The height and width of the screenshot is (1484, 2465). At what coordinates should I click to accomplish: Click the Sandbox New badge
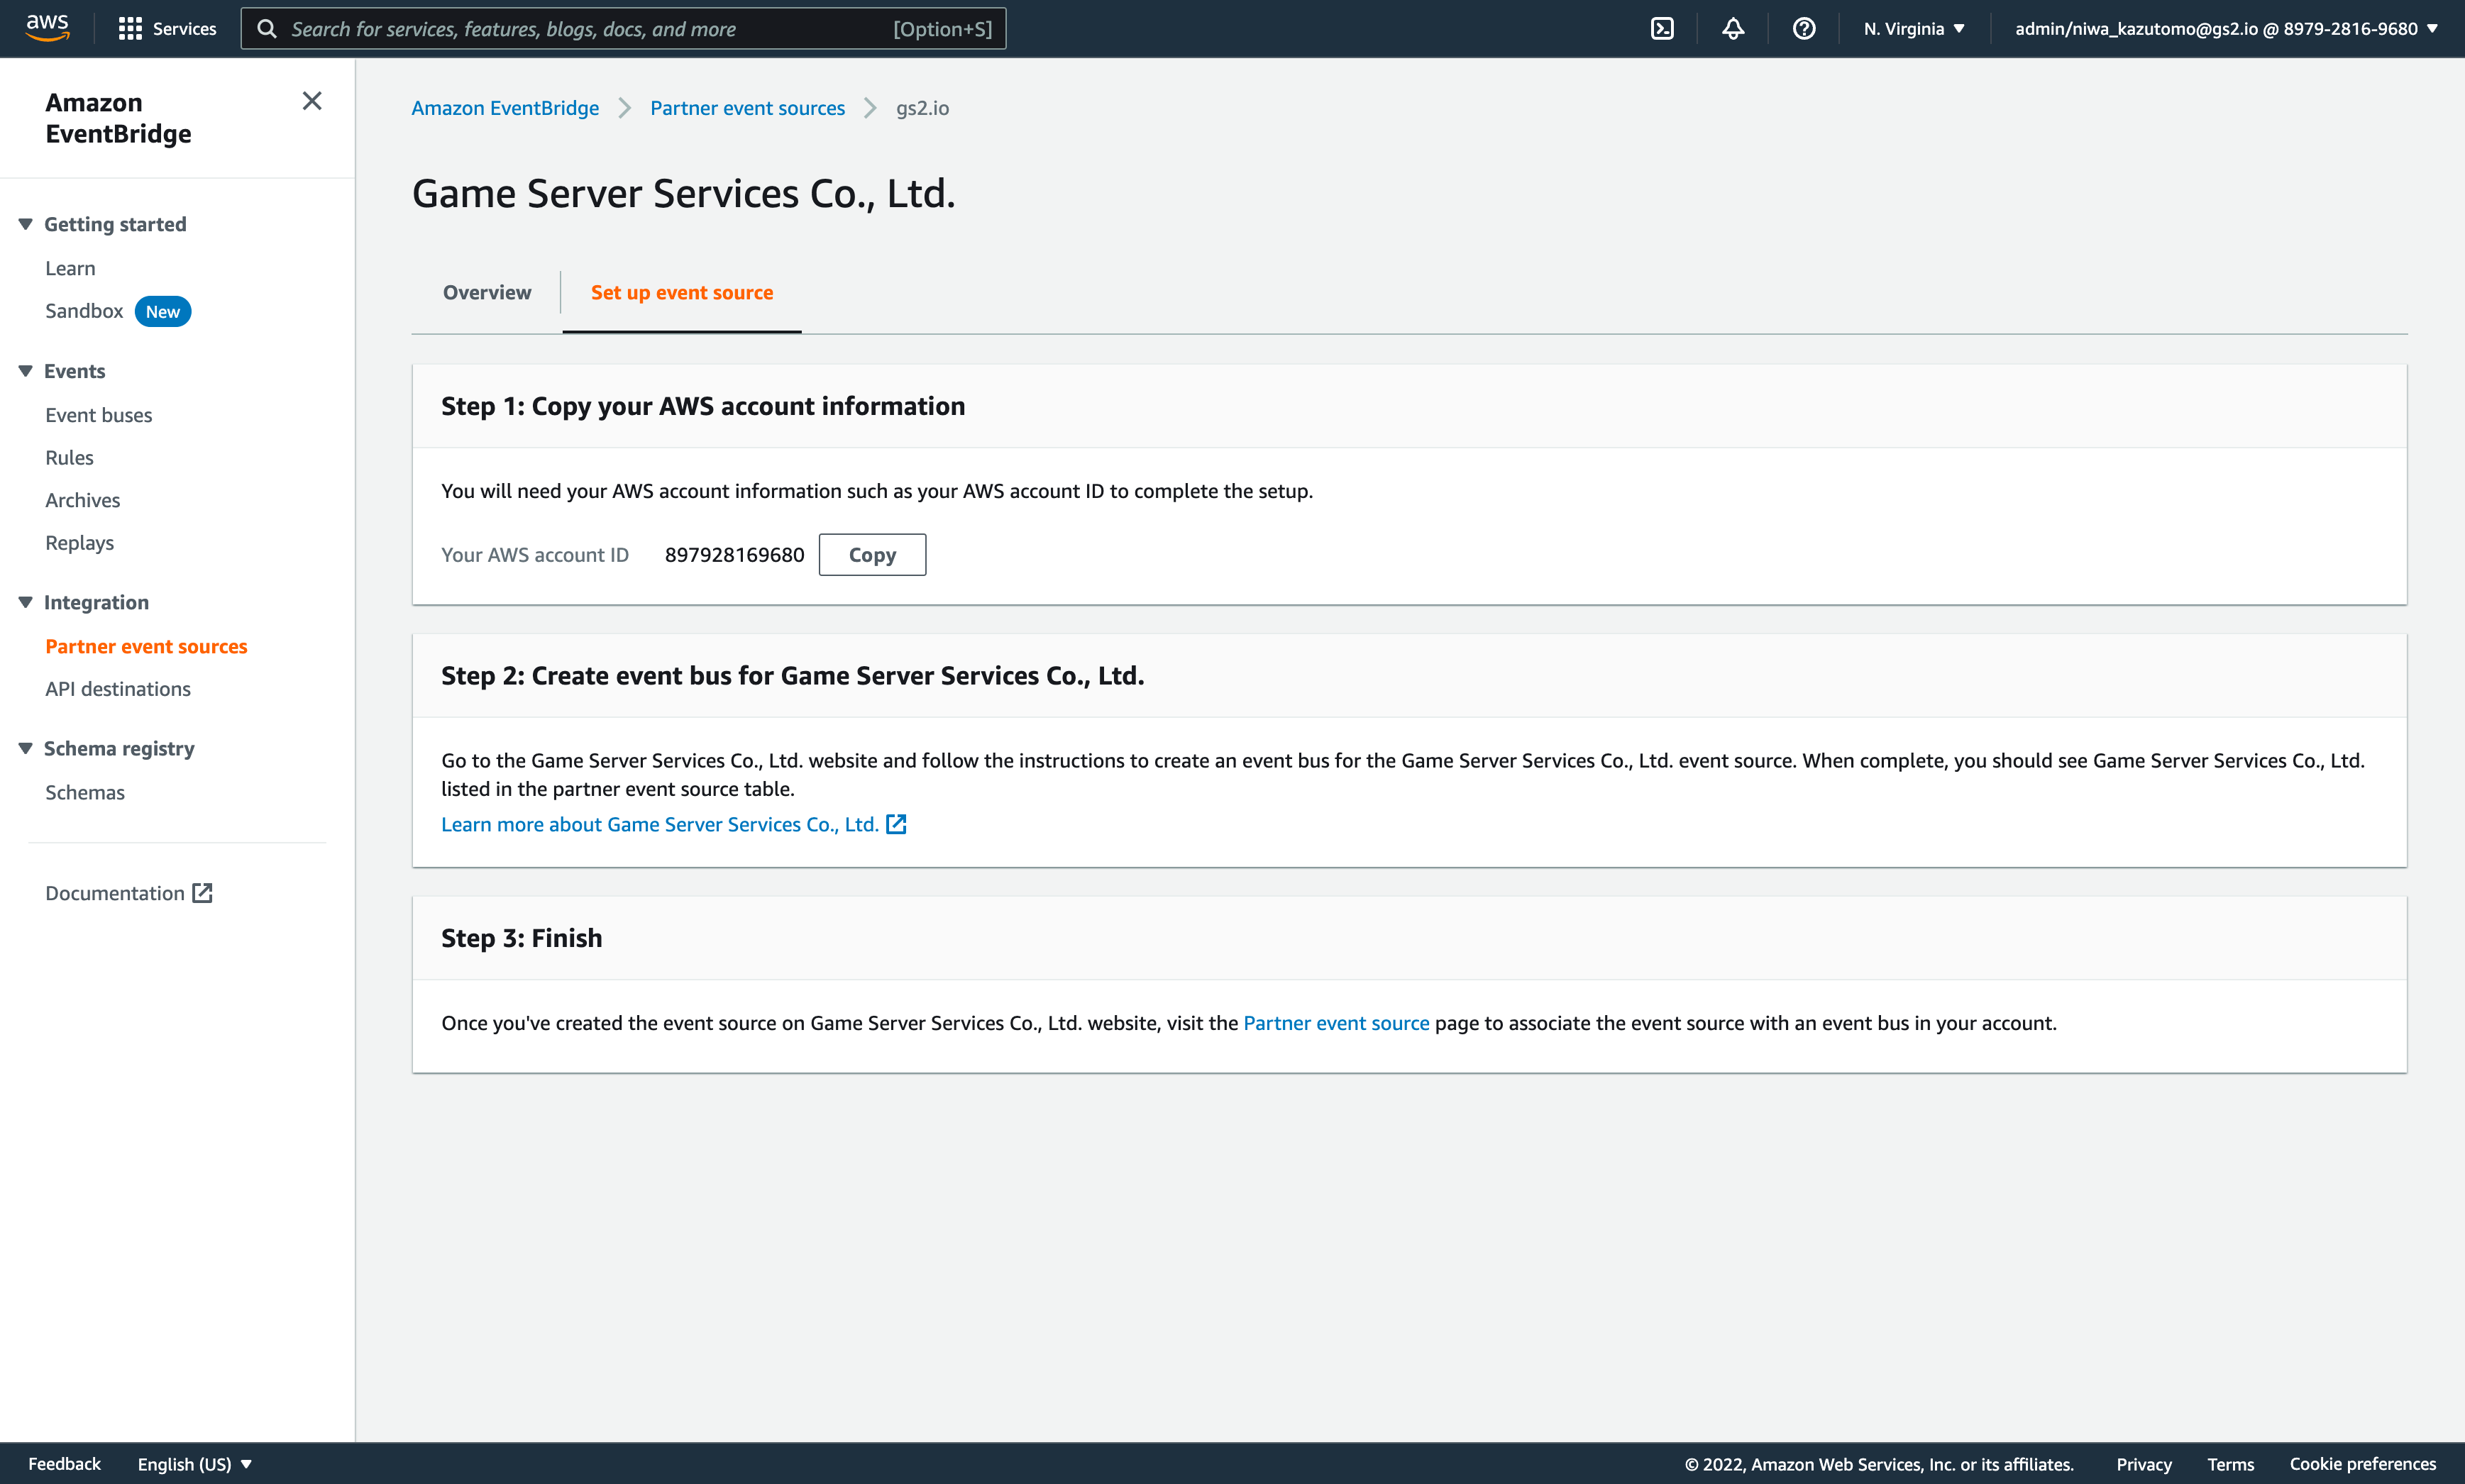(163, 312)
